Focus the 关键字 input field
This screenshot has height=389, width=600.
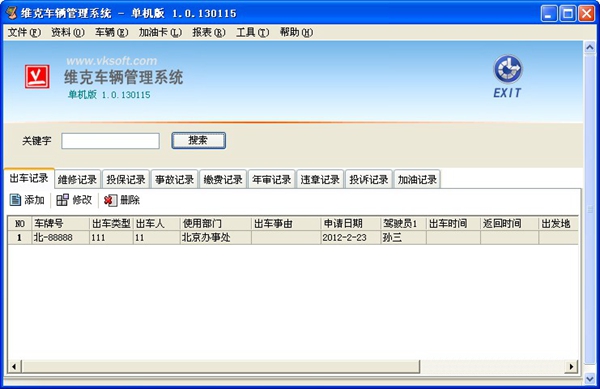click(111, 141)
